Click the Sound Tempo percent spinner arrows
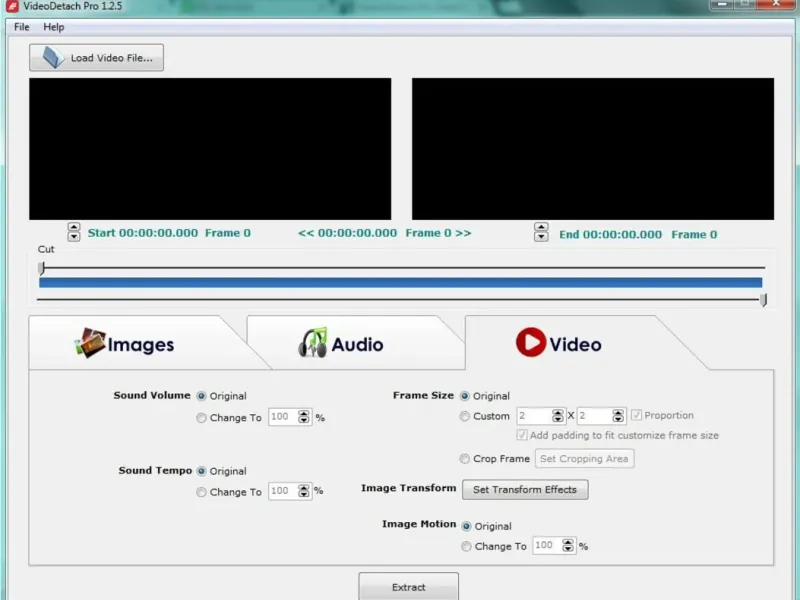Screen dimensions: 800x600 pos(304,491)
